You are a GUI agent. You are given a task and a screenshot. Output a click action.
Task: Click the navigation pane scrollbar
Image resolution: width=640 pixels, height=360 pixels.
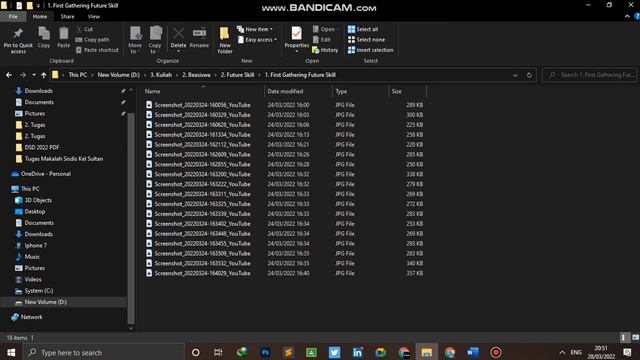pyautogui.click(x=131, y=218)
